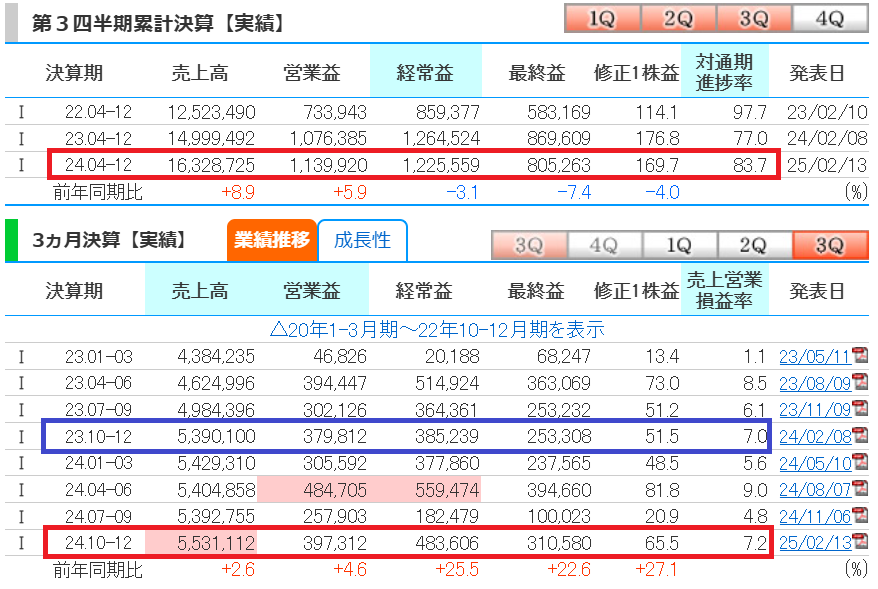
Task: Select the 24.01-03 period label
Action: pyautogui.click(x=98, y=463)
